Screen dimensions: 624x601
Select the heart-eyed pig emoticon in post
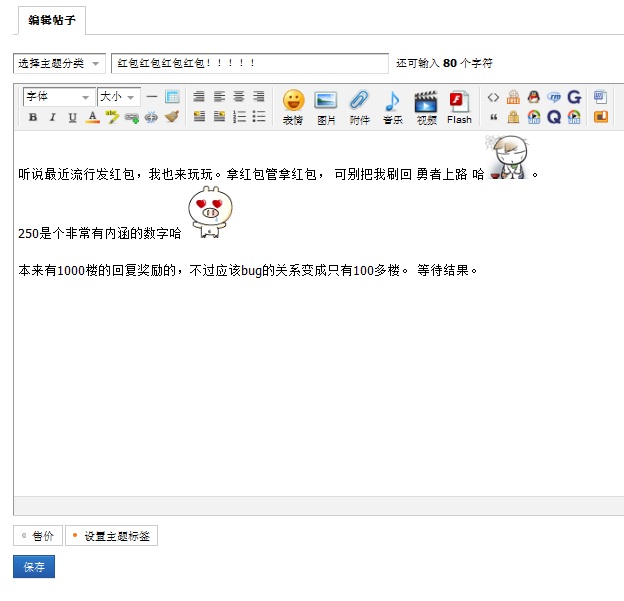[210, 212]
